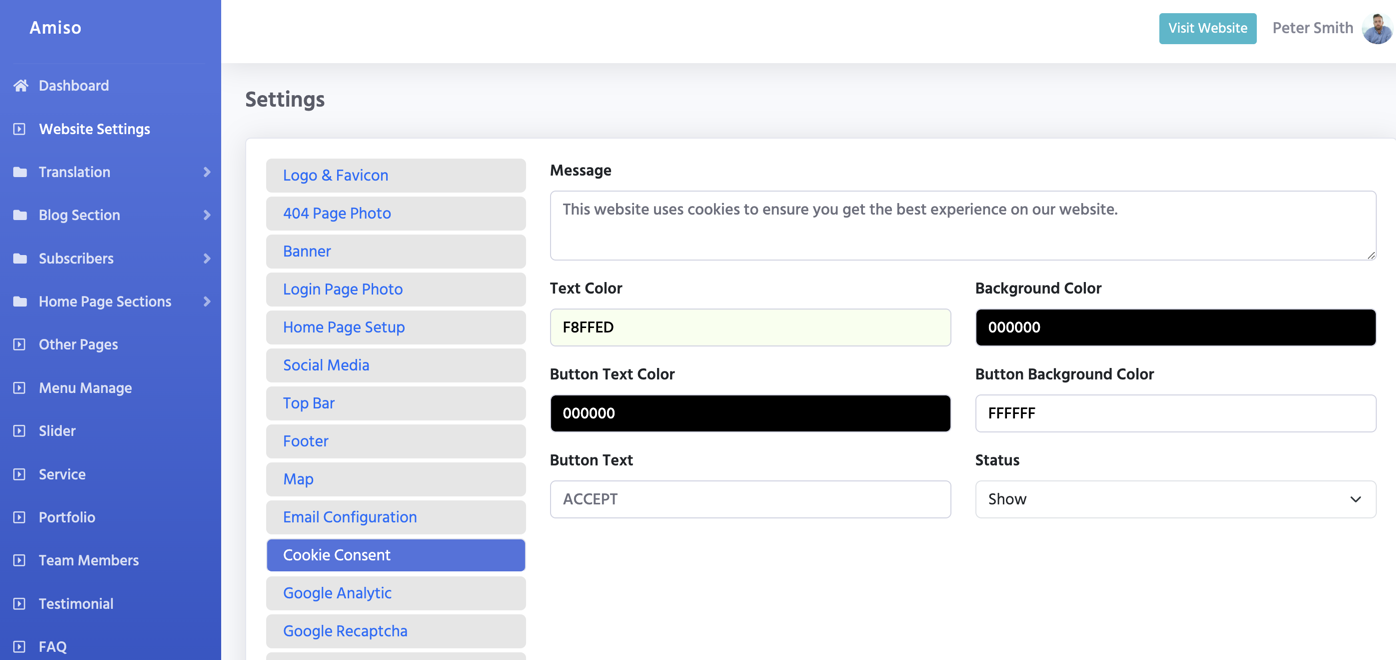The image size is (1396, 660).
Task: Select the Logo & Favicon tab
Action: [x=395, y=175]
